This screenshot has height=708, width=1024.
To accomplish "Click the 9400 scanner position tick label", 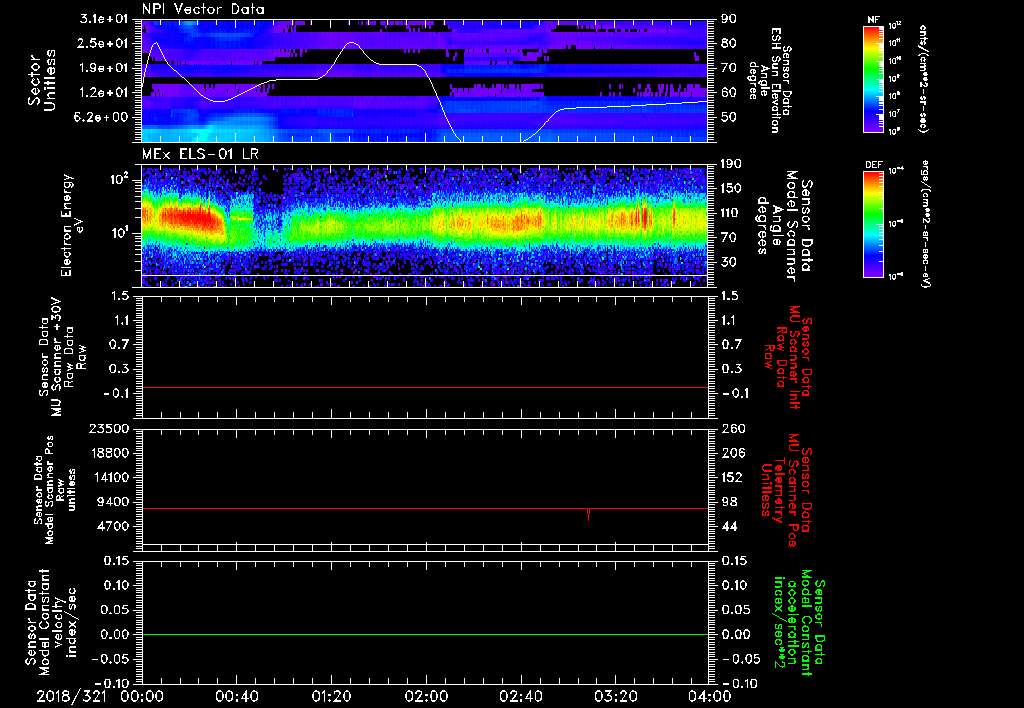I will pyautogui.click(x=114, y=502).
